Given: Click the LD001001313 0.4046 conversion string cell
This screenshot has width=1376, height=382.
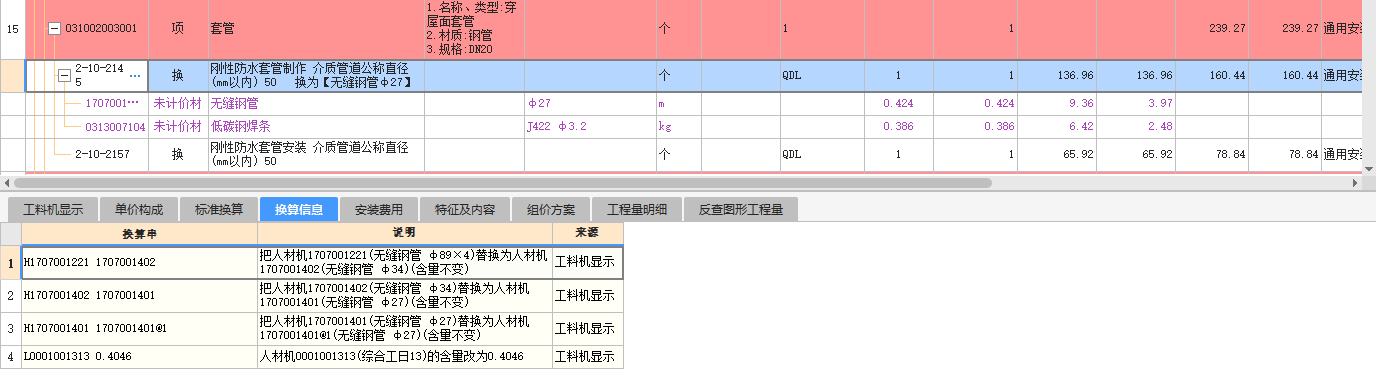Looking at the screenshot, I should click(x=139, y=356).
